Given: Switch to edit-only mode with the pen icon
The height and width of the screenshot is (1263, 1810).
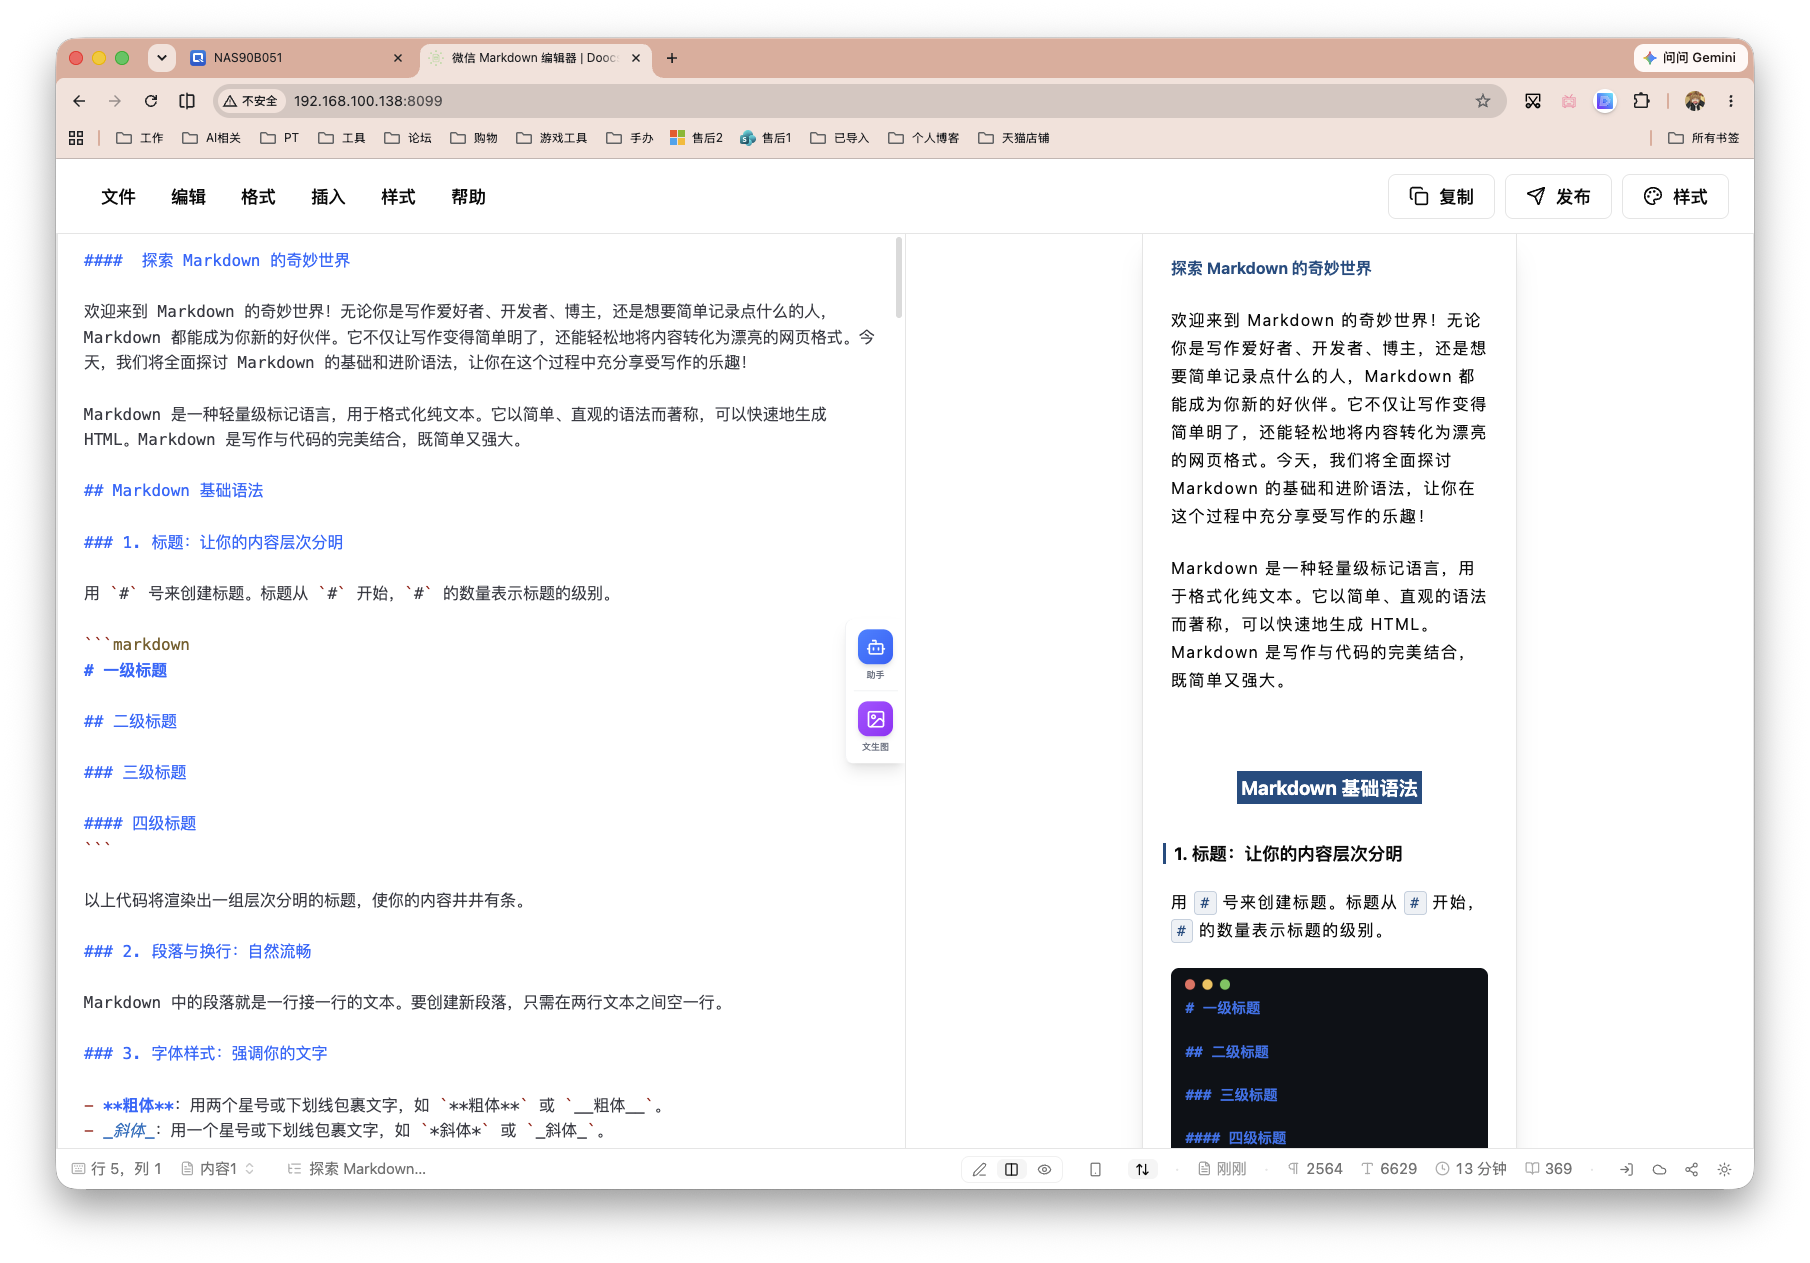Looking at the screenshot, I should pyautogui.click(x=979, y=1169).
